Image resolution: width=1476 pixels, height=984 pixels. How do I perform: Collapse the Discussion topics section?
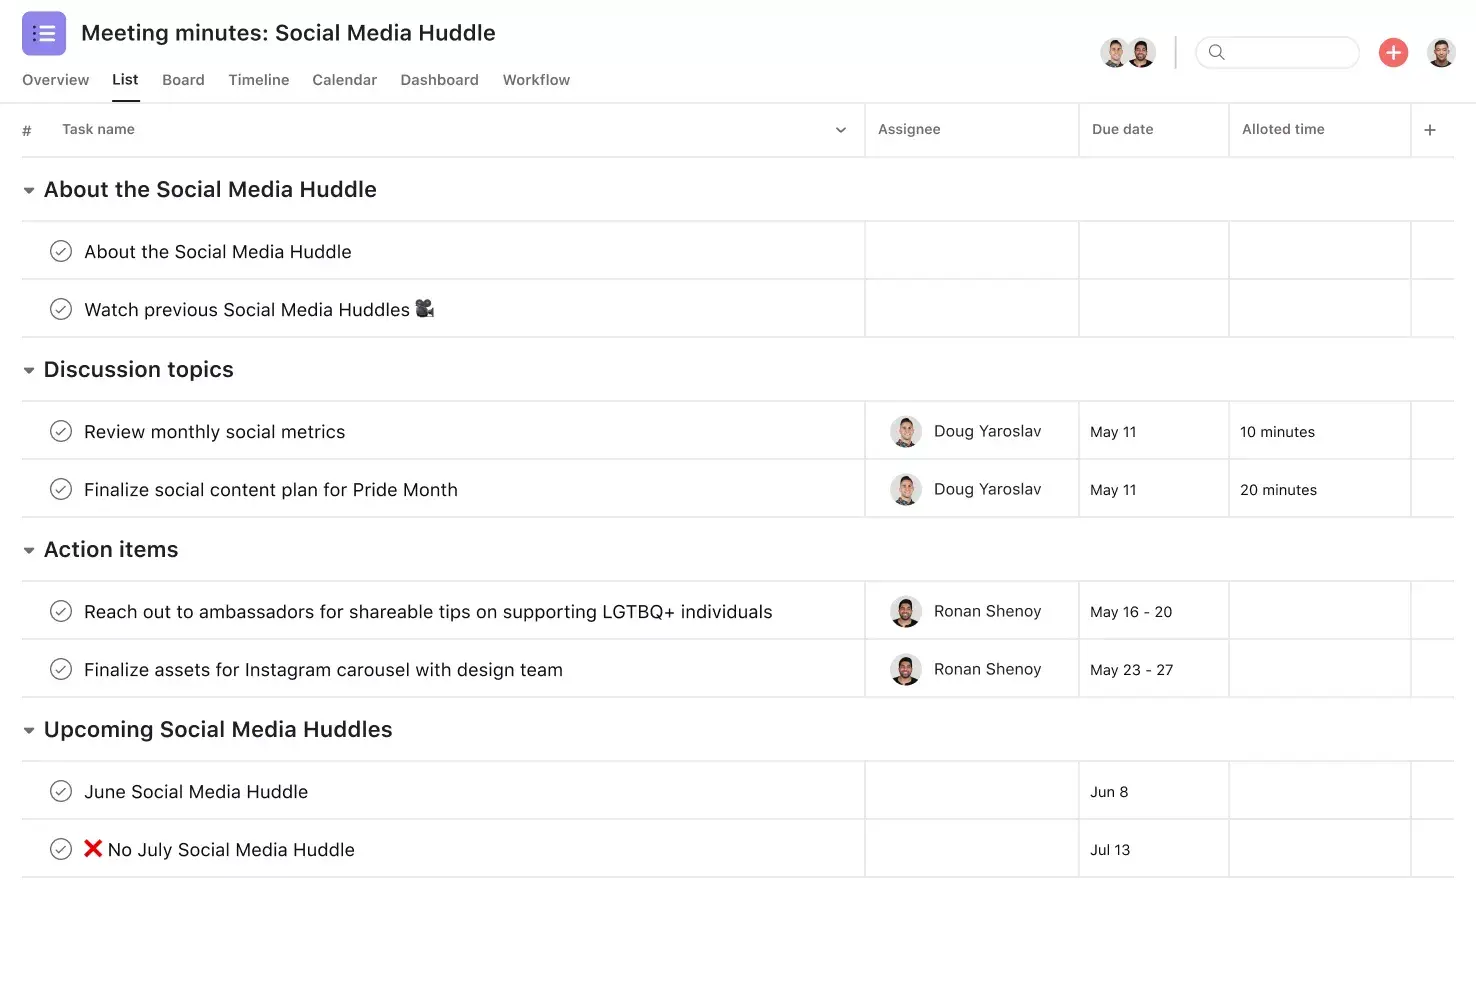point(29,370)
